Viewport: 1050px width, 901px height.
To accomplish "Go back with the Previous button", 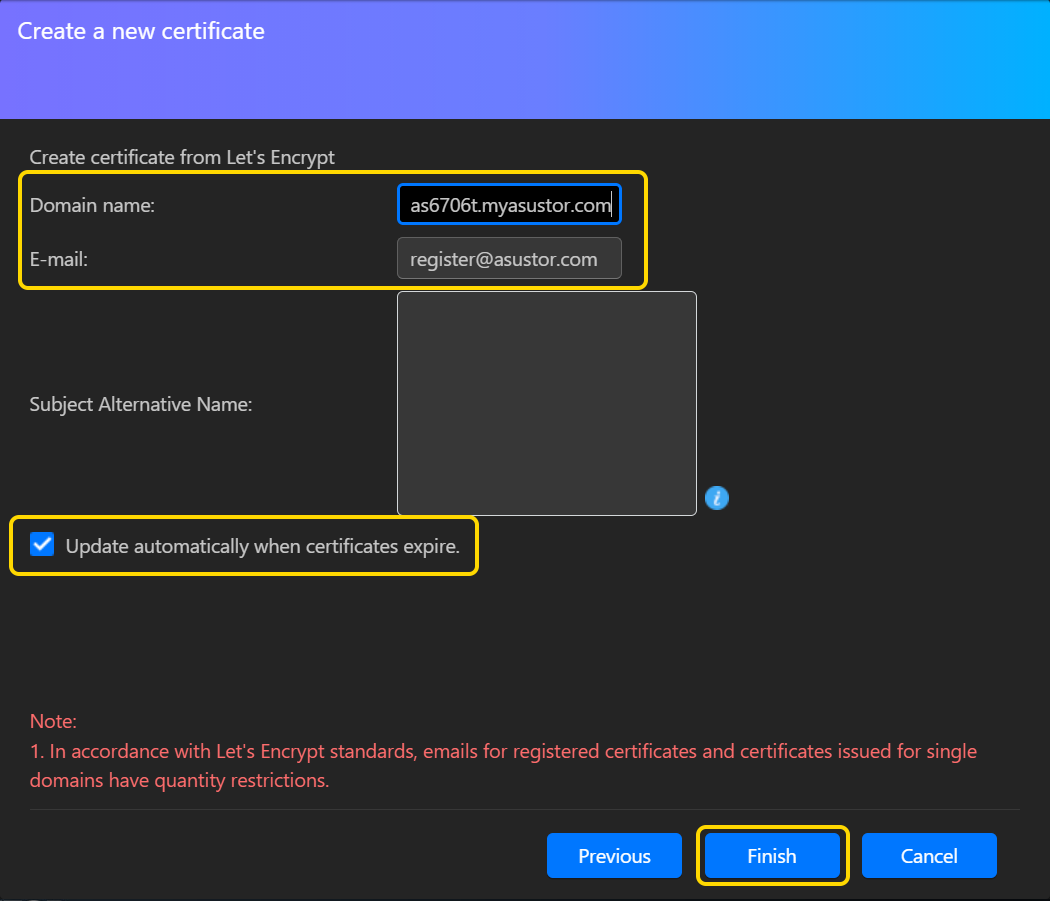I will [x=614, y=856].
